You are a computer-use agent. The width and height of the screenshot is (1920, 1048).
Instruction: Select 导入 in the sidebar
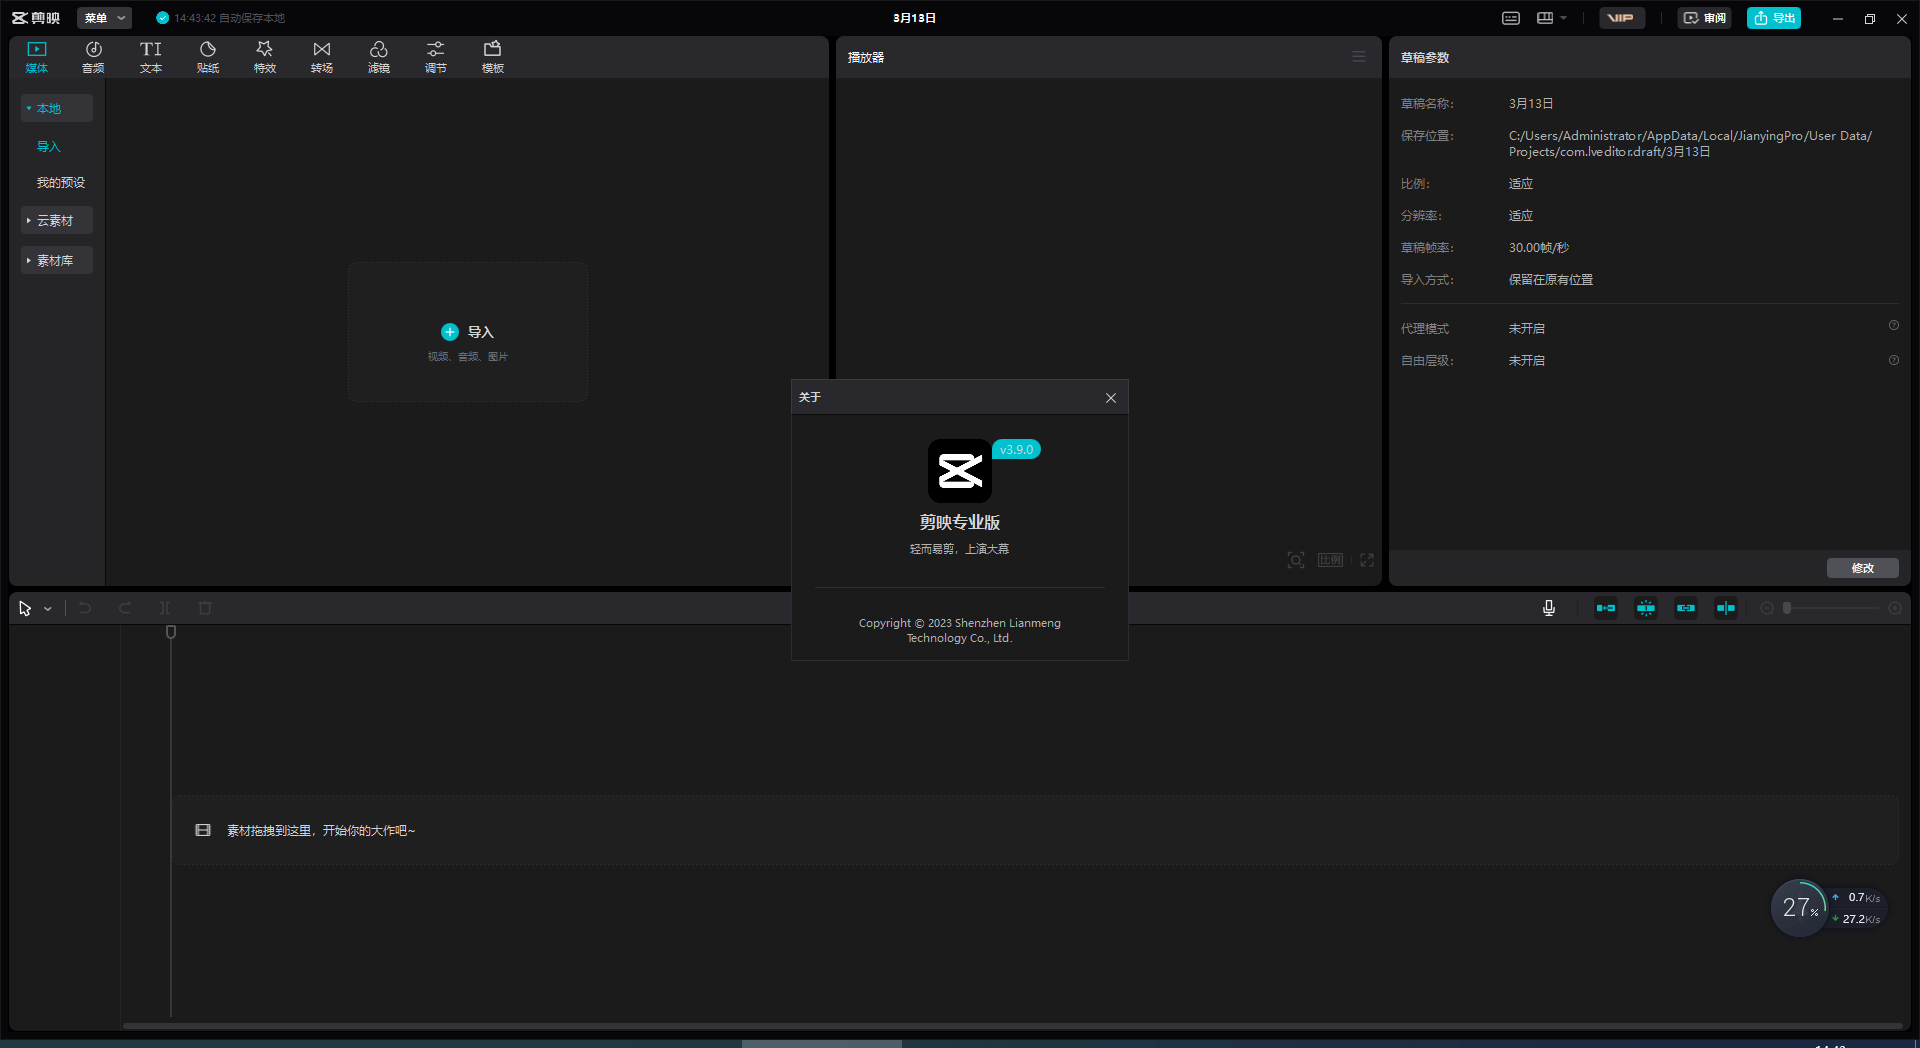(49, 146)
